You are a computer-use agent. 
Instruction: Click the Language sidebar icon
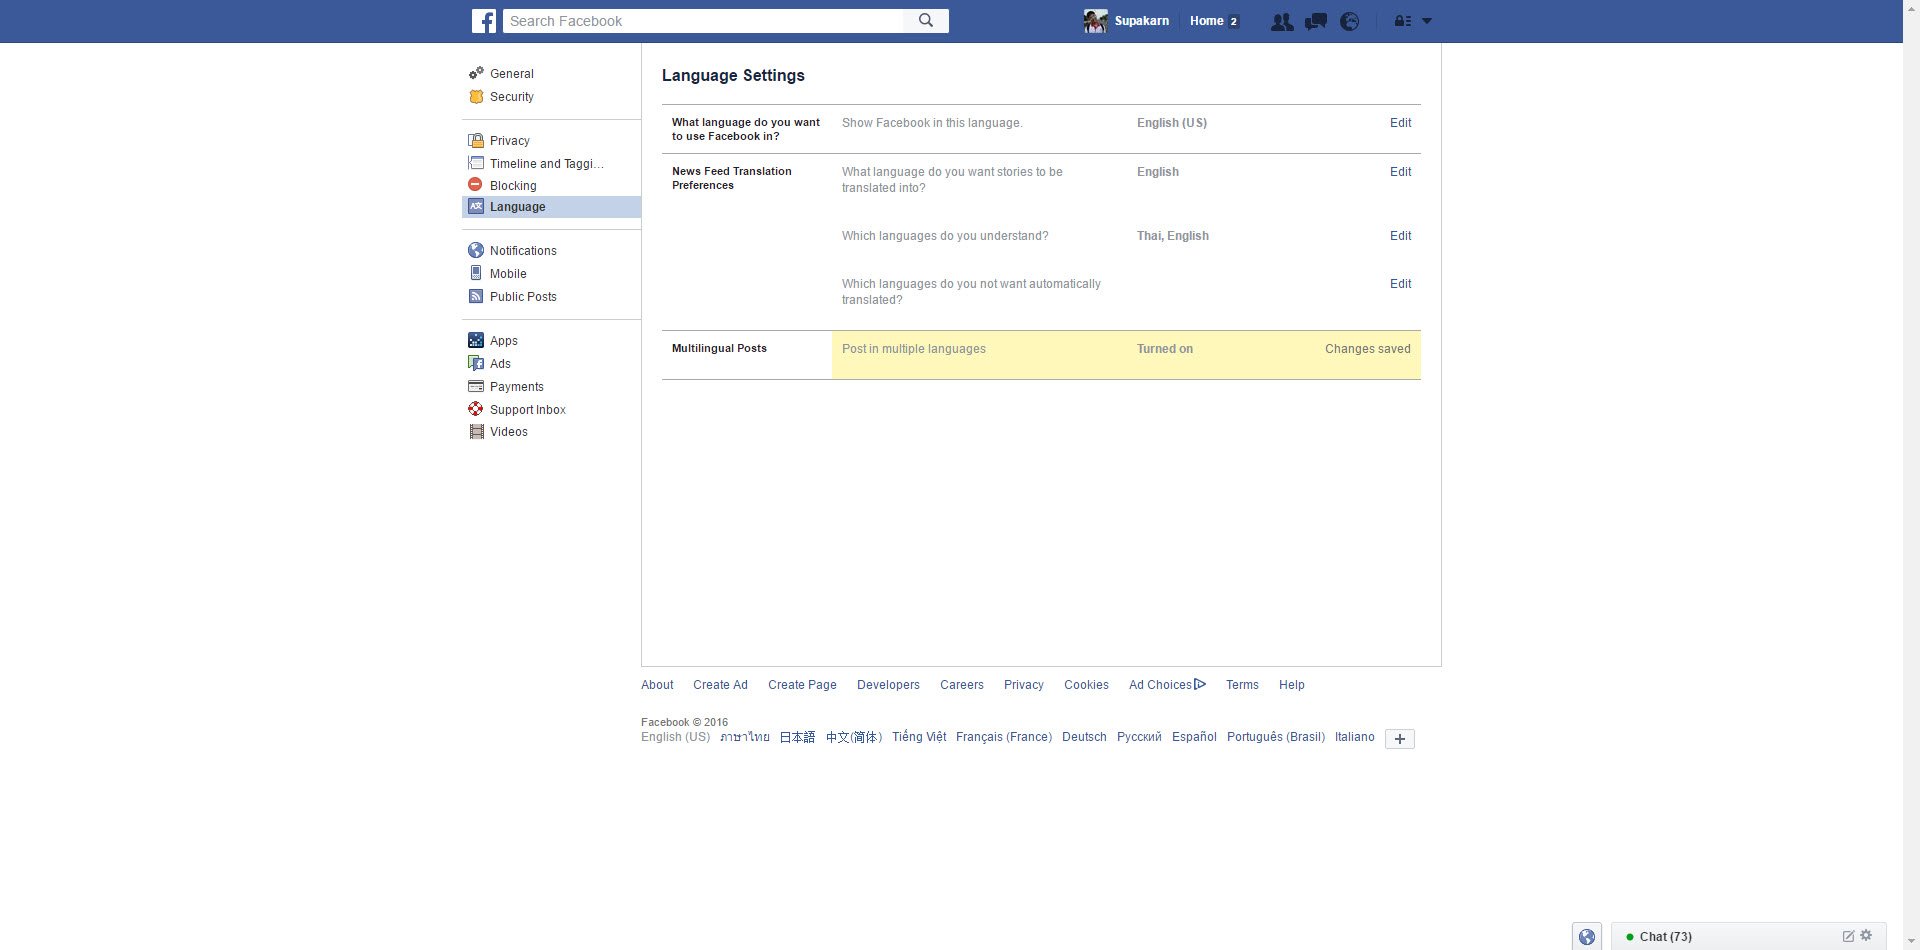[x=476, y=206]
